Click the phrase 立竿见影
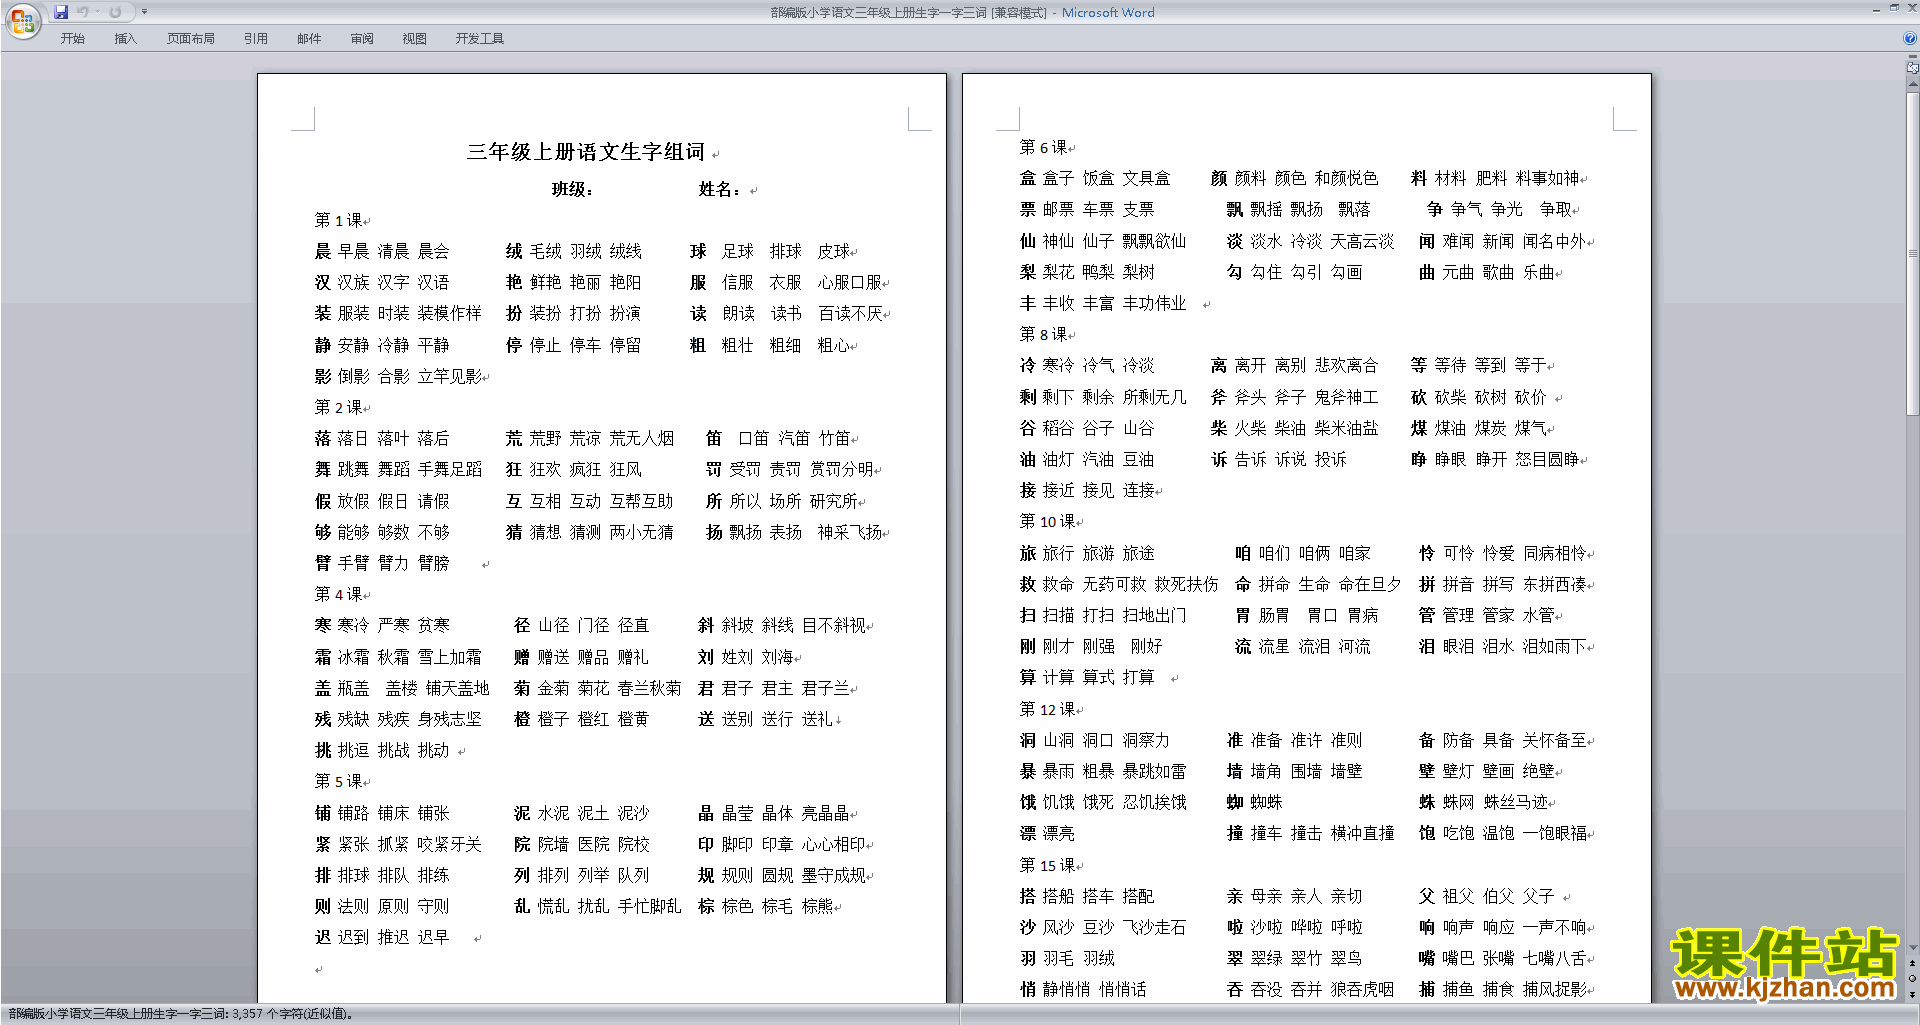Screen dimensions: 1920x1025 tap(449, 377)
